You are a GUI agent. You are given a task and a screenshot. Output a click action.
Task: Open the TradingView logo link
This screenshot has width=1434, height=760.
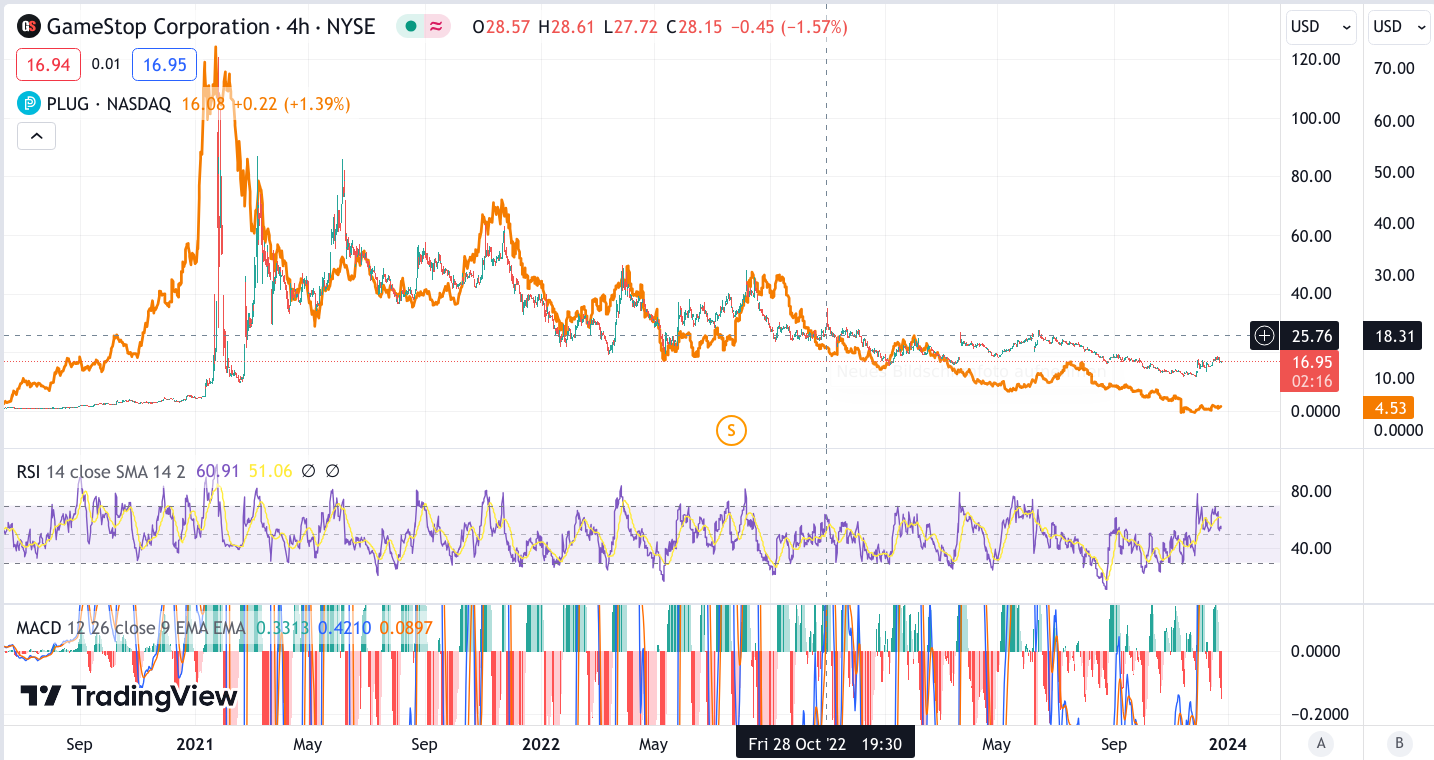click(x=129, y=696)
